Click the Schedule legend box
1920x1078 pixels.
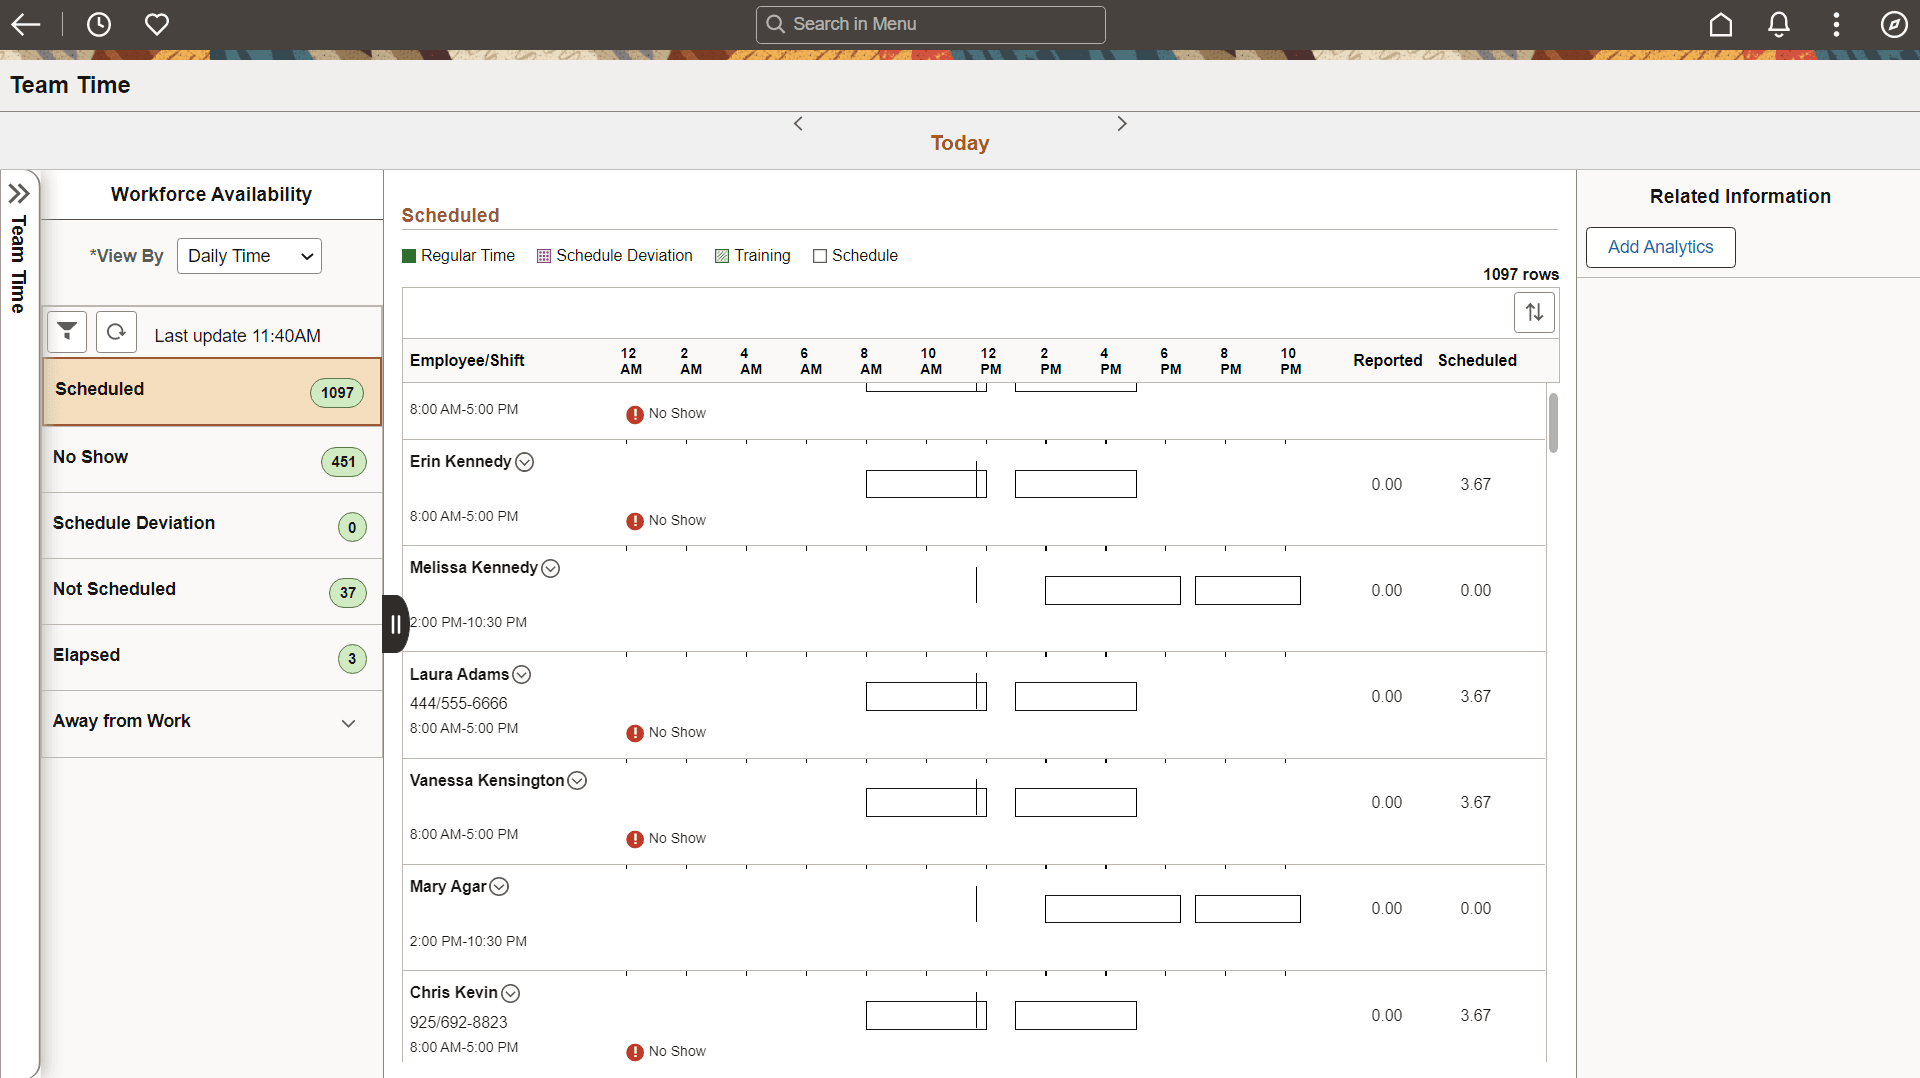820,256
